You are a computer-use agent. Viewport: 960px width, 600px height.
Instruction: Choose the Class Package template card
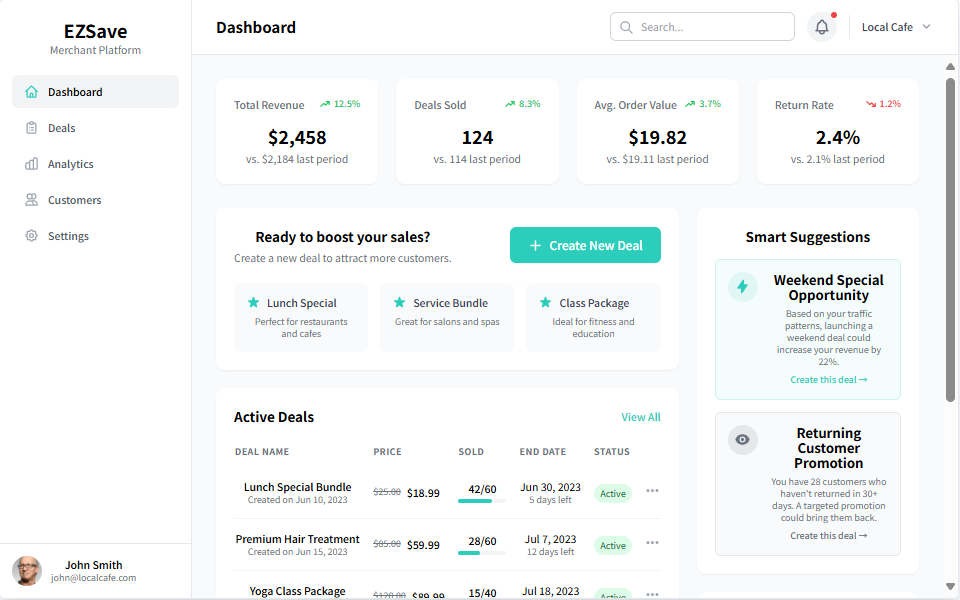[x=593, y=317]
